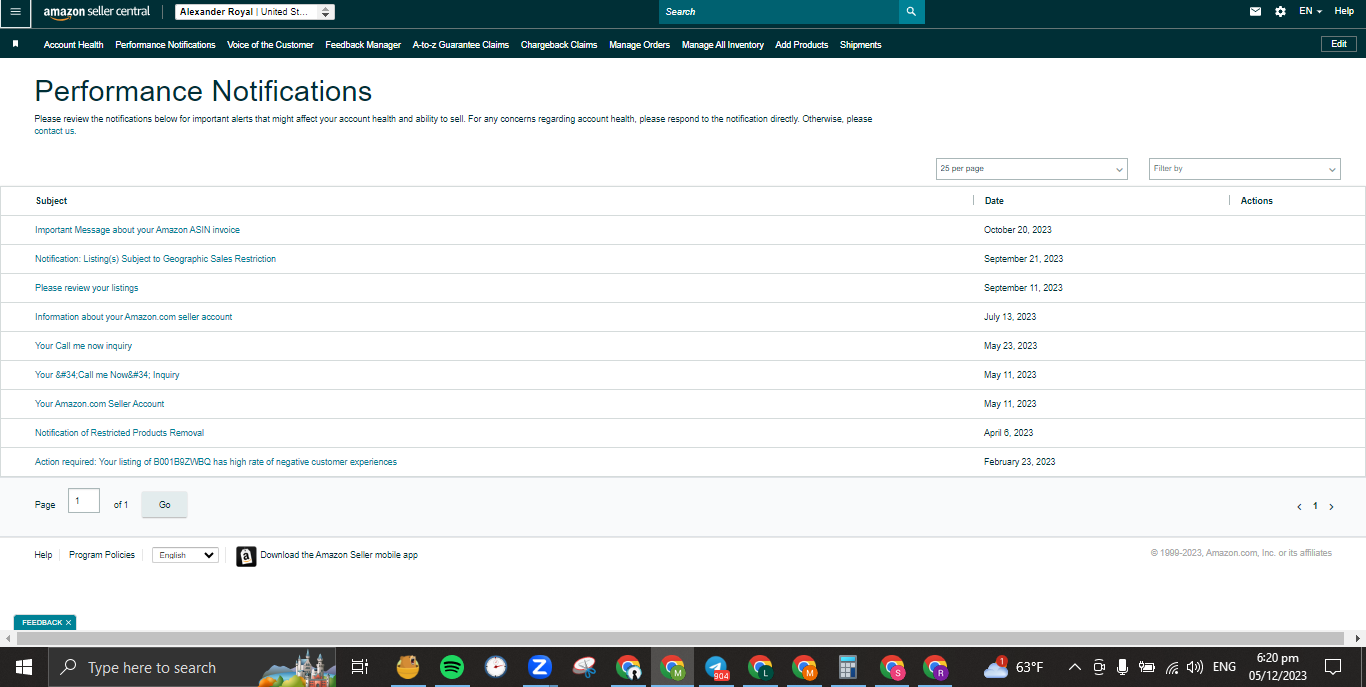This screenshot has height=687, width=1366.
Task: Open the clock app icon on taskbar
Action: pyautogui.click(x=496, y=667)
